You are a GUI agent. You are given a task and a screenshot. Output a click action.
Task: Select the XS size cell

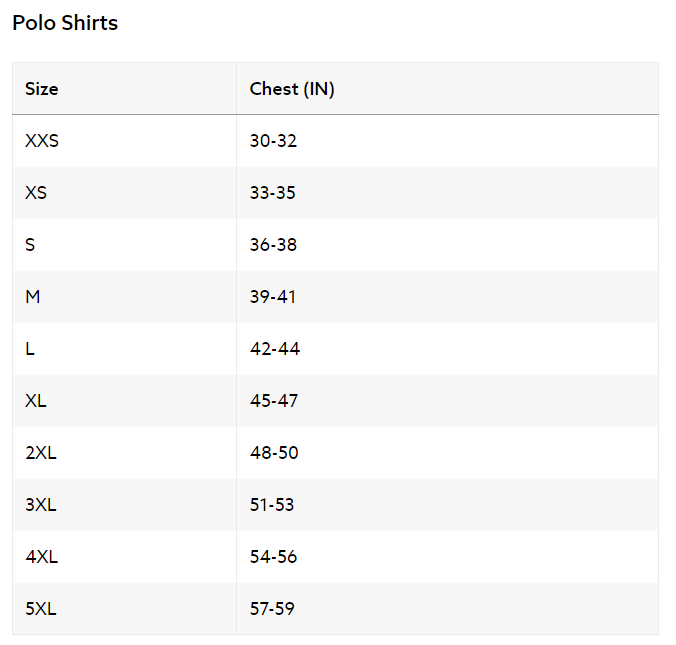click(x=36, y=193)
